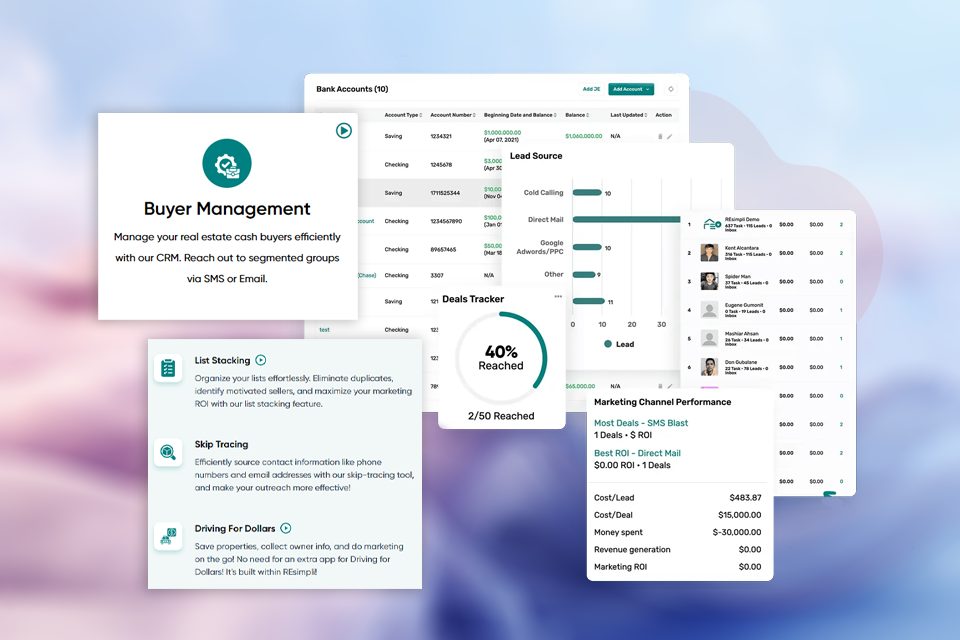Click the Cost/Deal value $15,000.00
This screenshot has width=960, height=640.
[x=740, y=515]
